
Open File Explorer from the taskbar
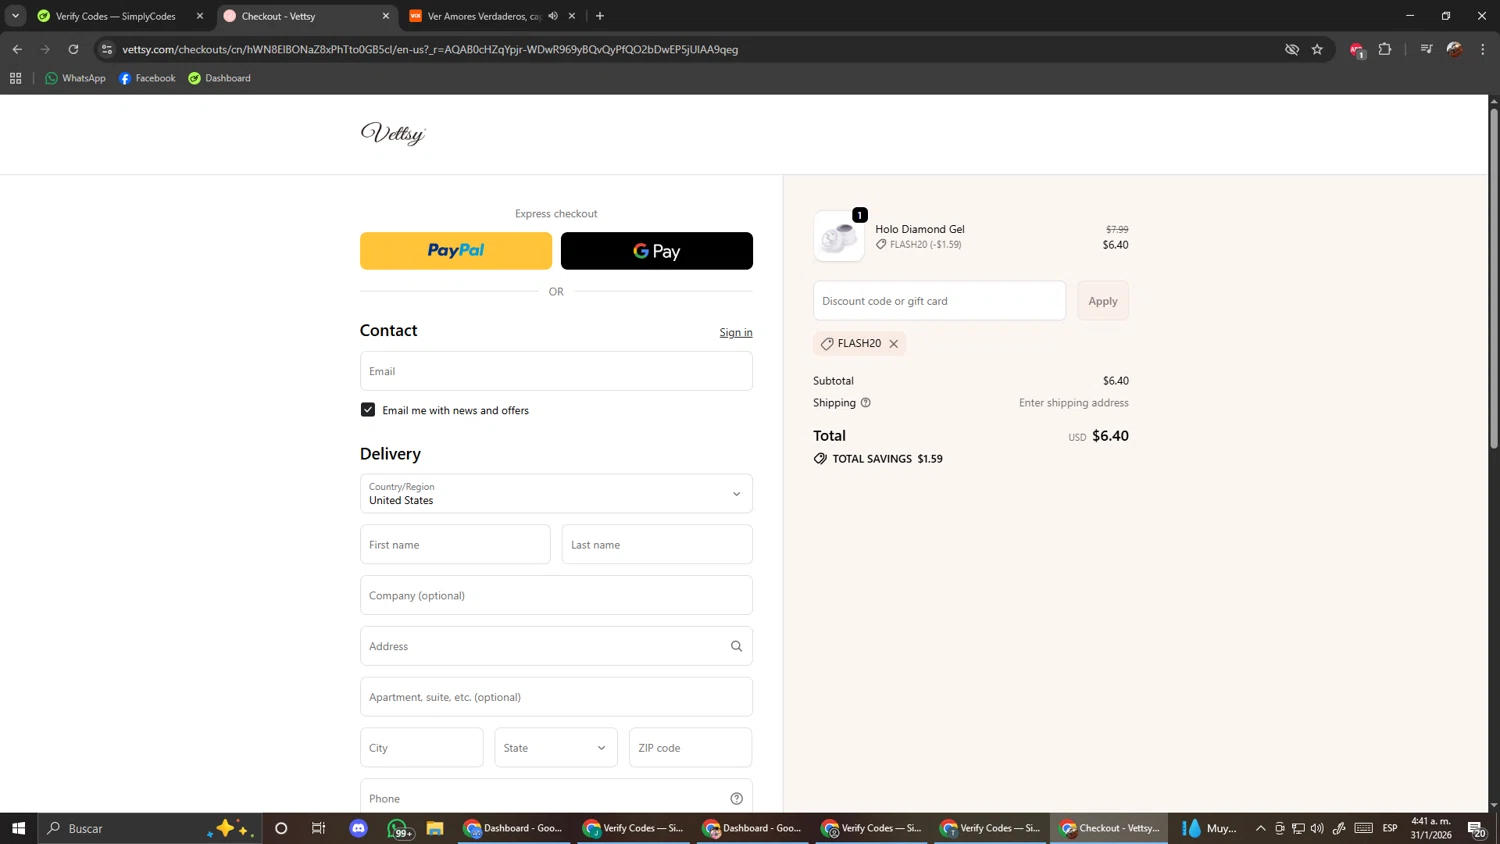(435, 828)
